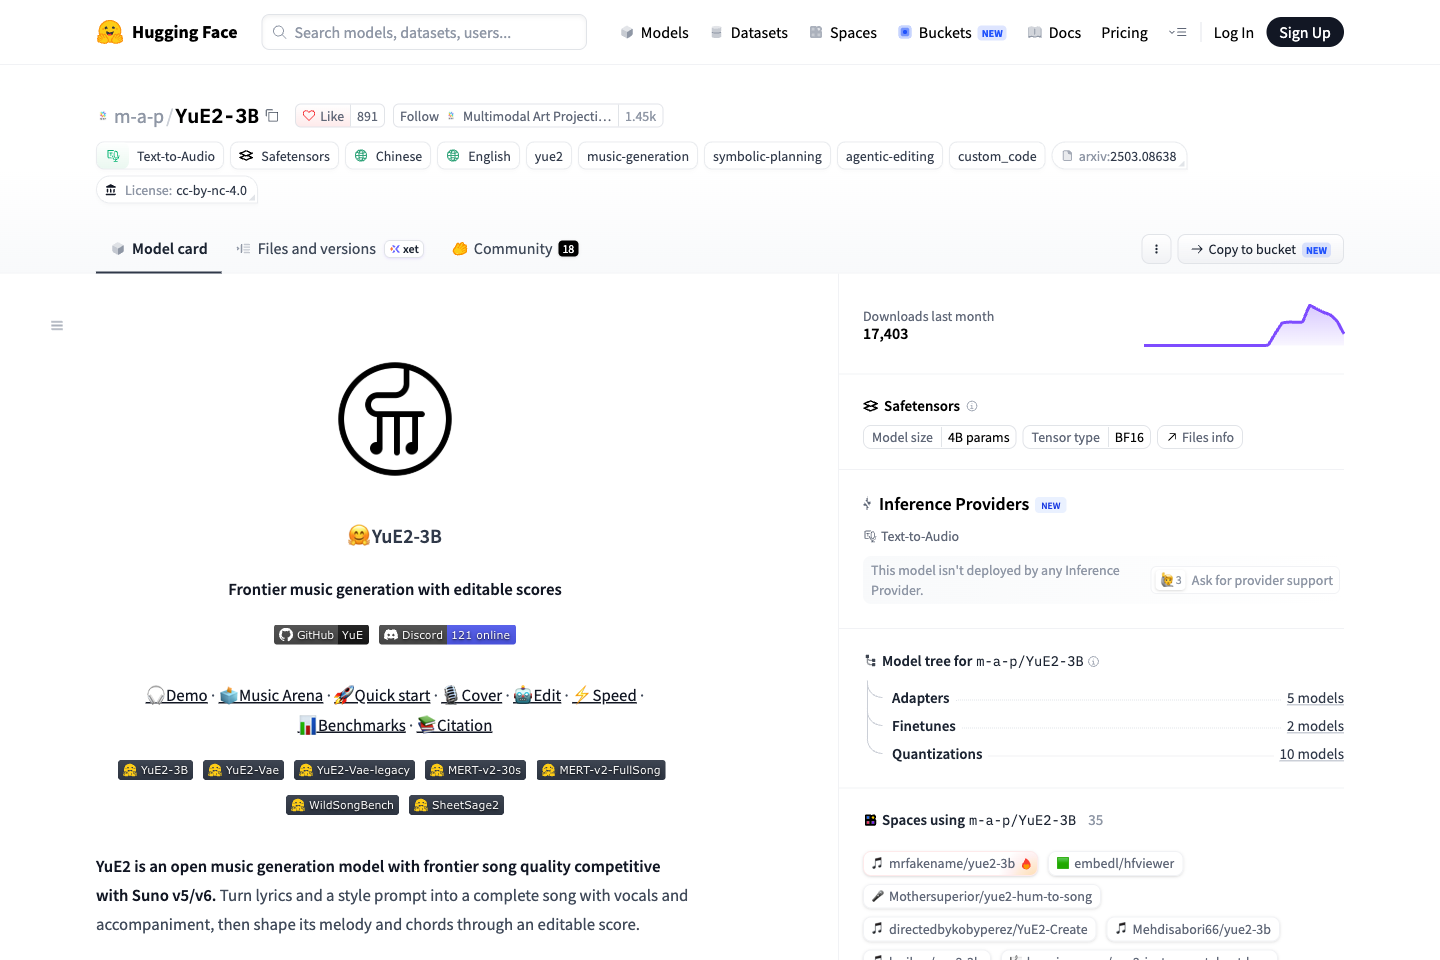The width and height of the screenshot is (1440, 960).
Task: Focus the search models input field
Action: point(424,32)
